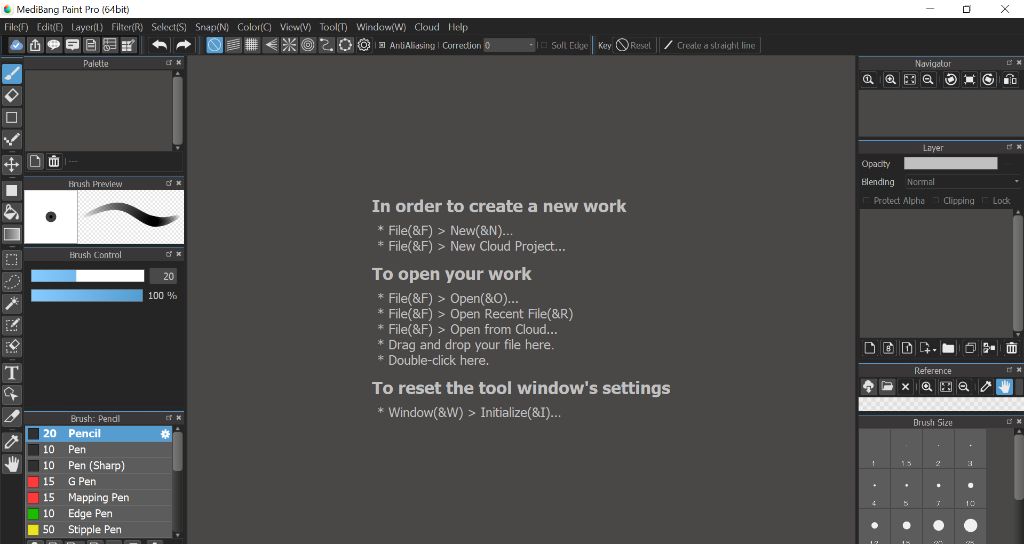
Task: Open file in the Reference panel
Action: coord(887,387)
